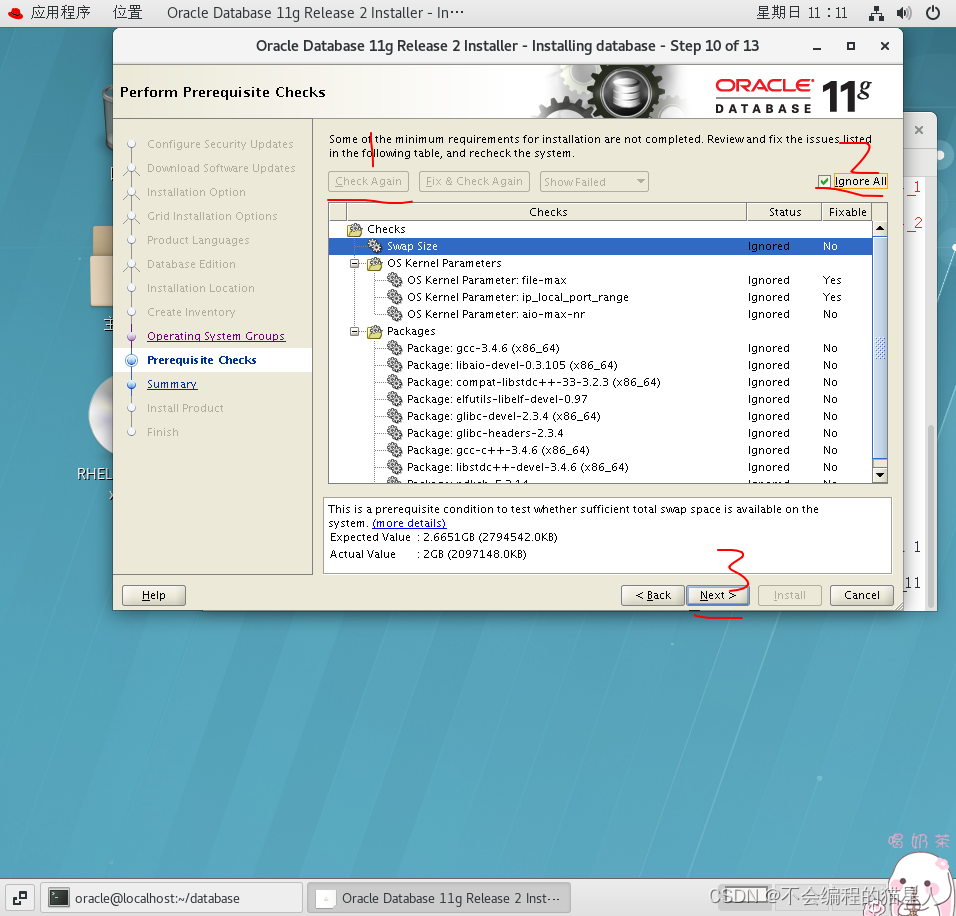Open the more details link
956x916 pixels.
[409, 523]
